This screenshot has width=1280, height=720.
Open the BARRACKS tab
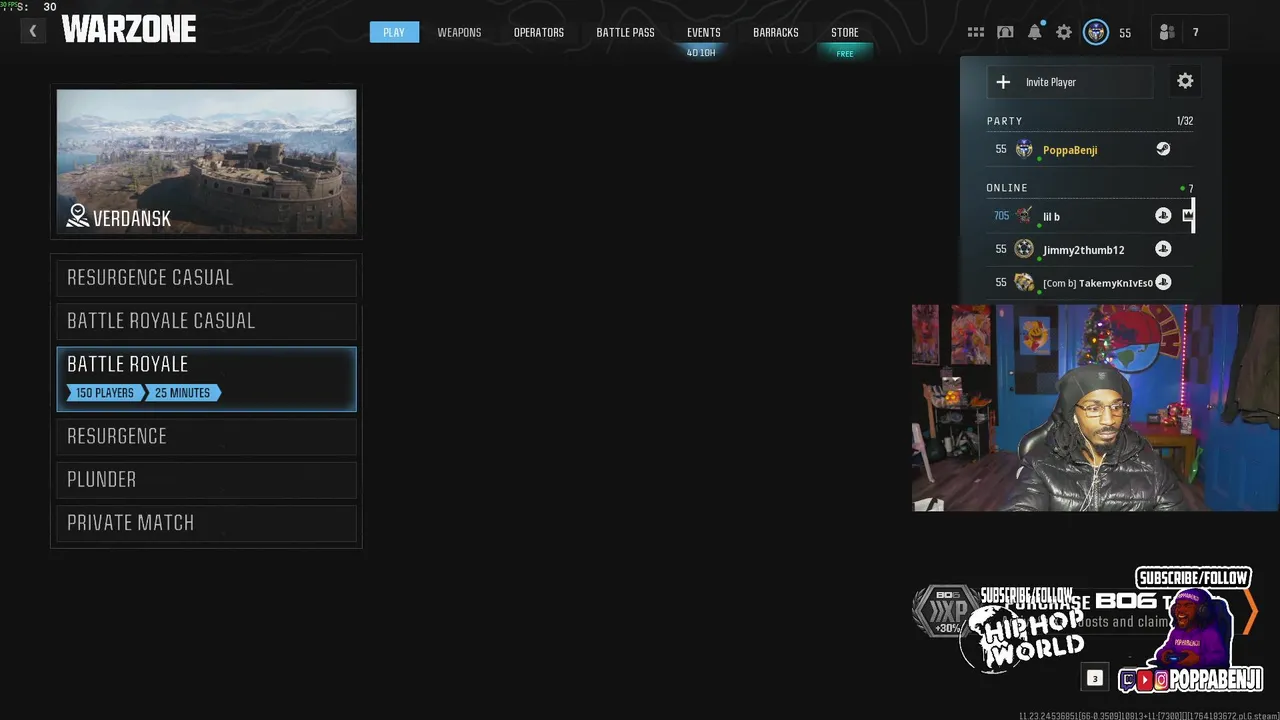pos(776,32)
